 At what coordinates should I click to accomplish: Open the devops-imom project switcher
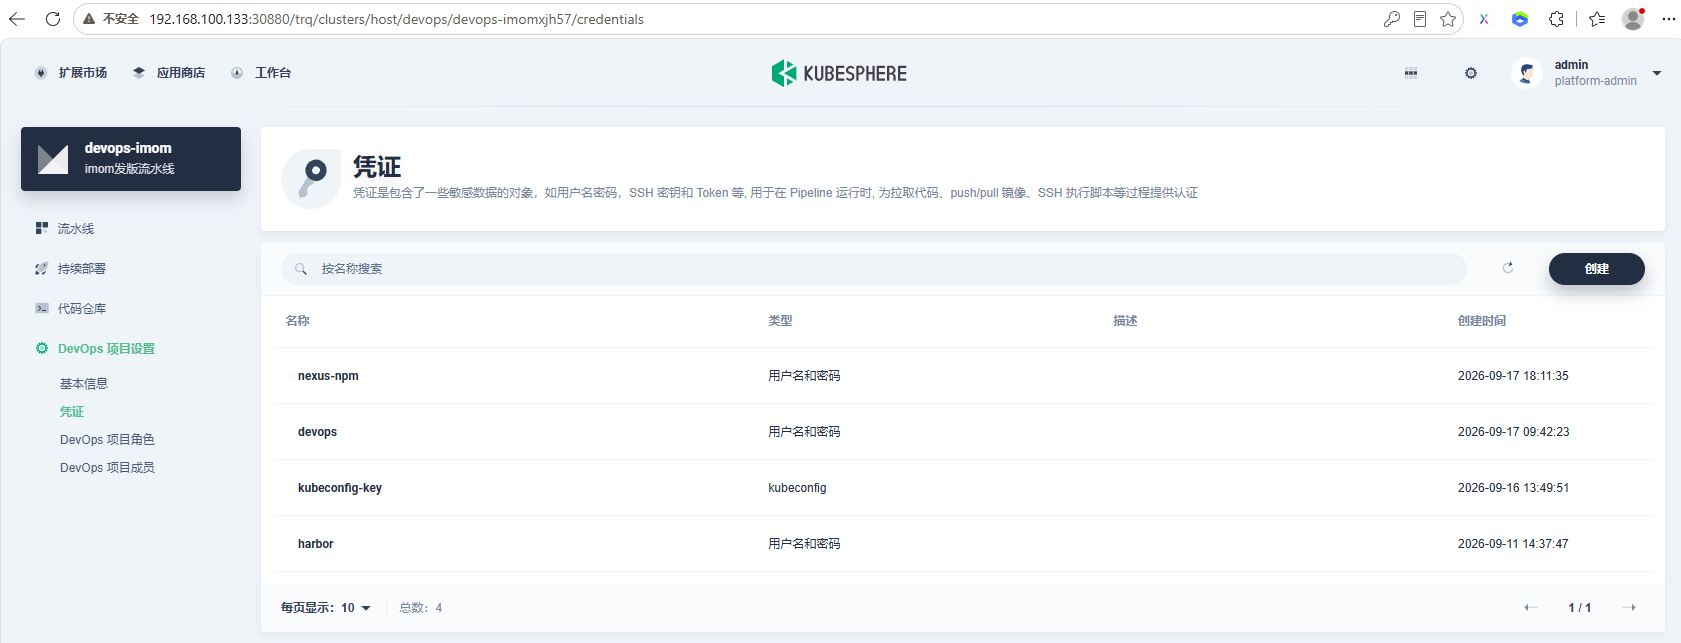click(131, 159)
